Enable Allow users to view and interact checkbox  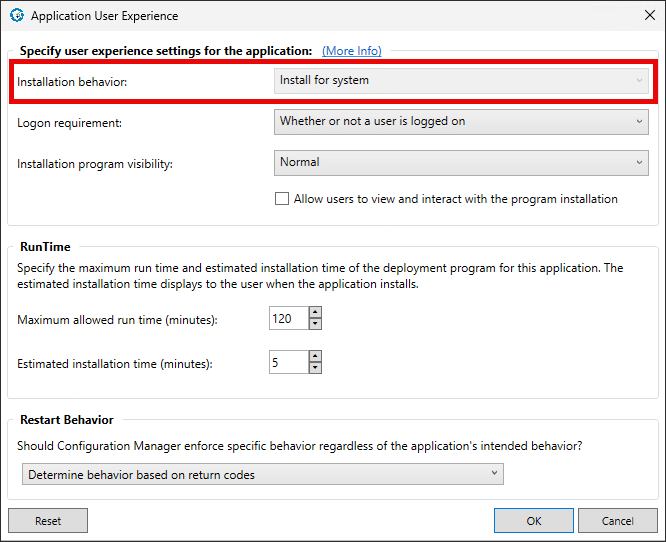(x=282, y=199)
